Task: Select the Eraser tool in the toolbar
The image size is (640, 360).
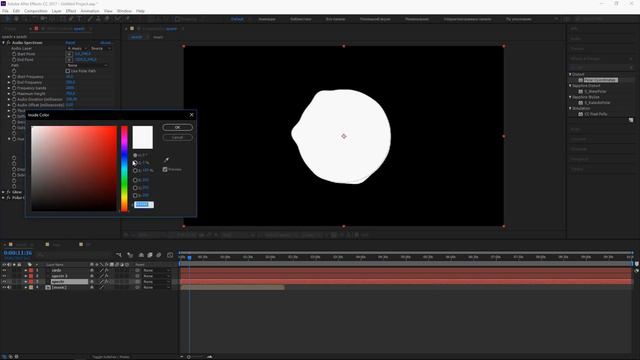Action: [107, 19]
